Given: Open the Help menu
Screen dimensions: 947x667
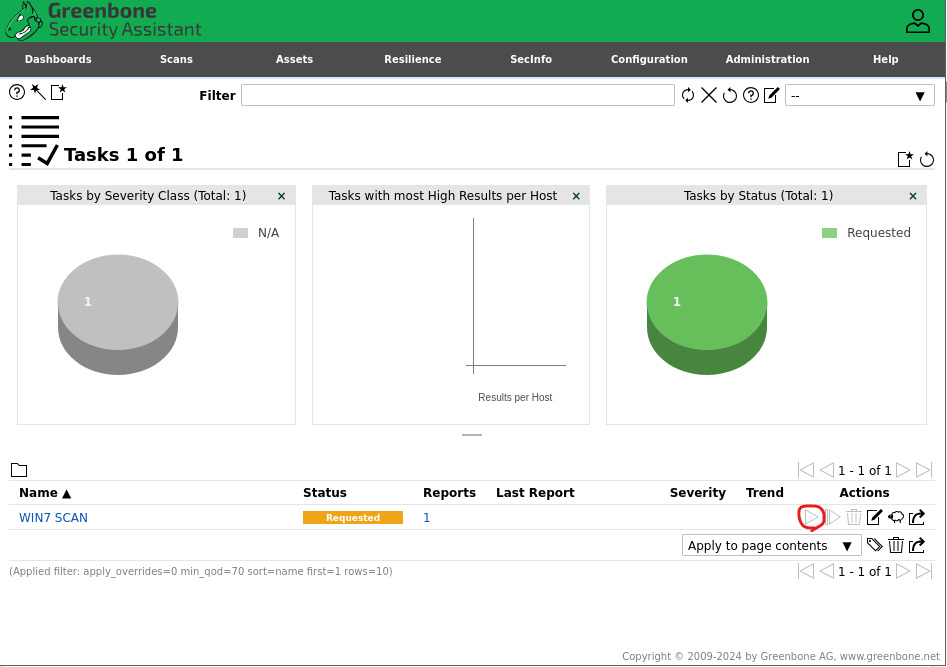Looking at the screenshot, I should [885, 59].
